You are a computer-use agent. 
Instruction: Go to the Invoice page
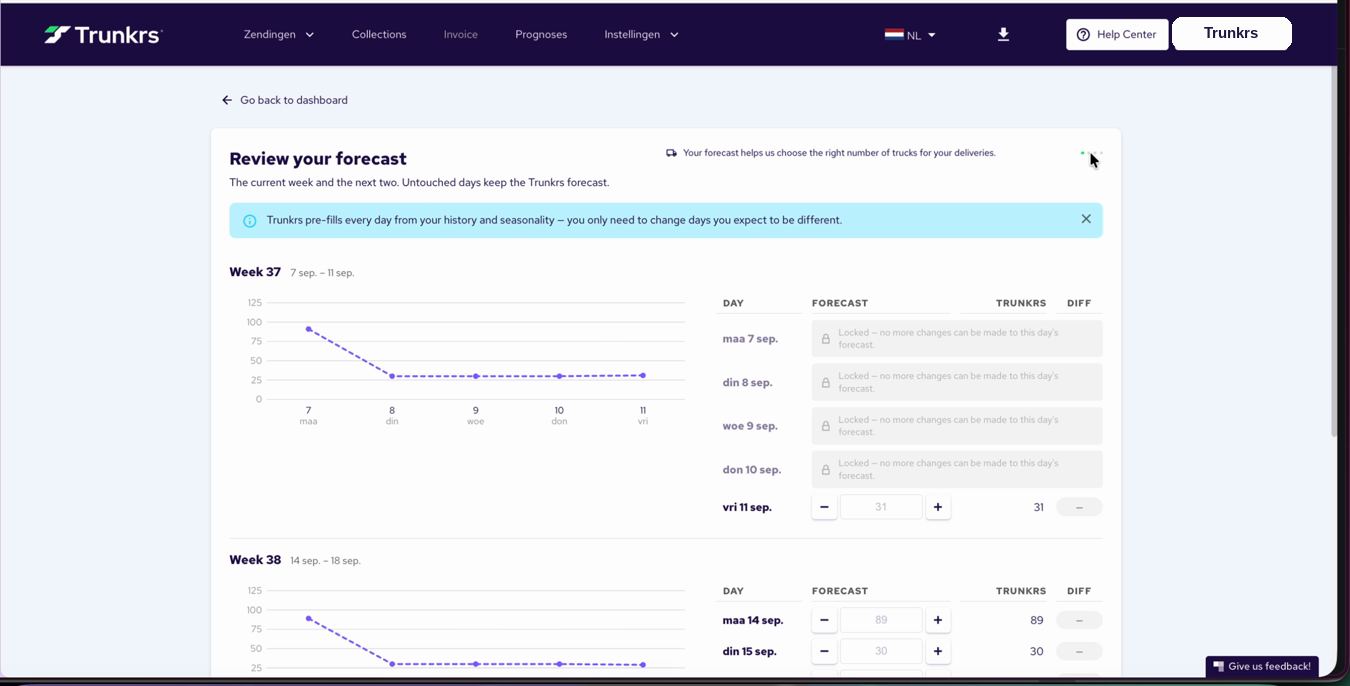(x=461, y=34)
